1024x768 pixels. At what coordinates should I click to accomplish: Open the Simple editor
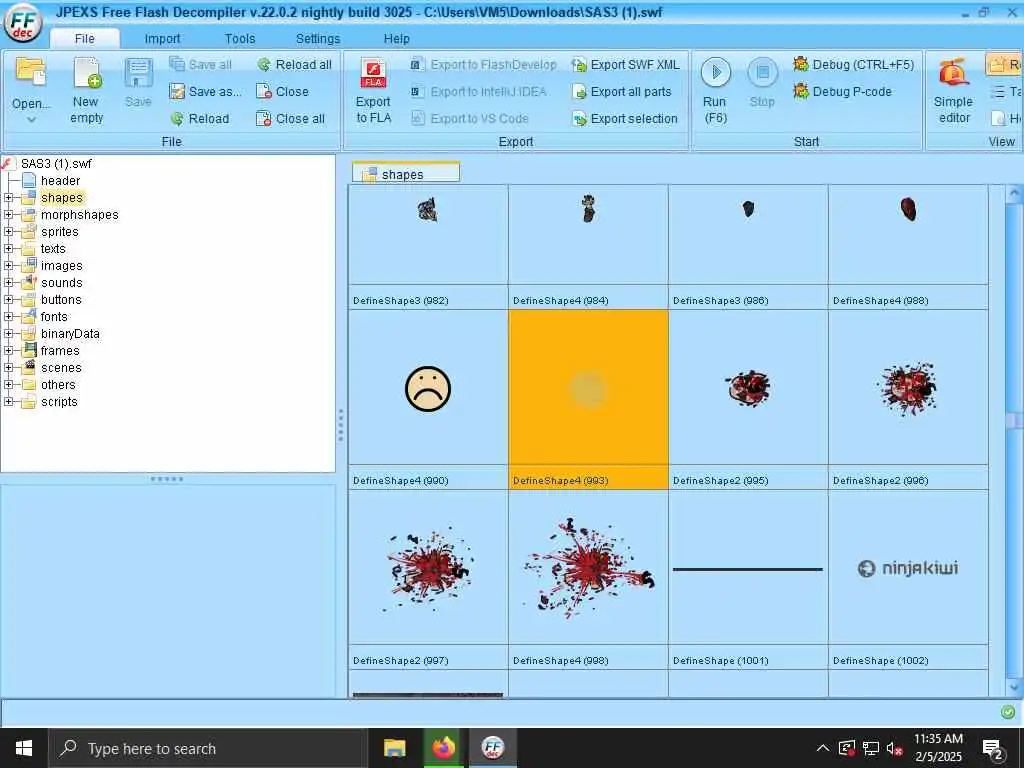click(953, 91)
